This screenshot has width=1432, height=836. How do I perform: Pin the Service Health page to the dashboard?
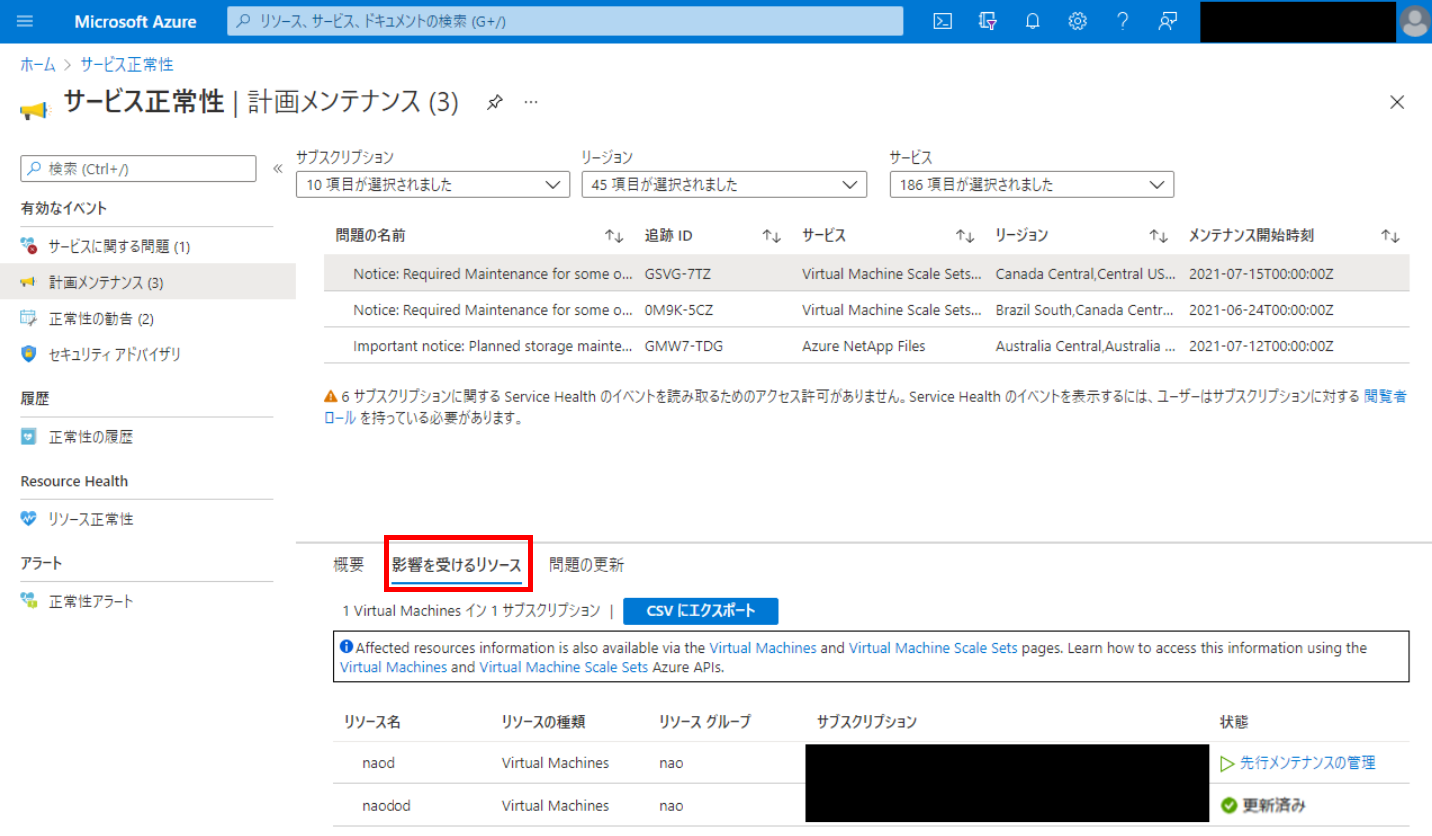pos(494,102)
